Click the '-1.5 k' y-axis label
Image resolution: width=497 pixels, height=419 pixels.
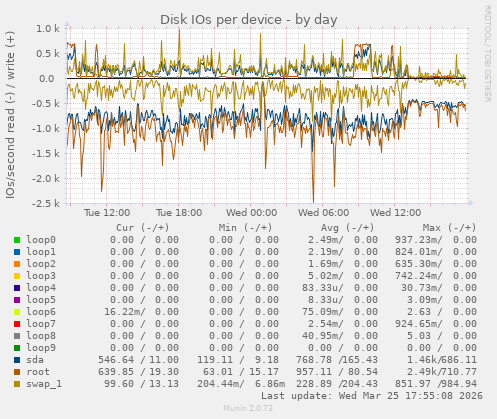point(46,154)
